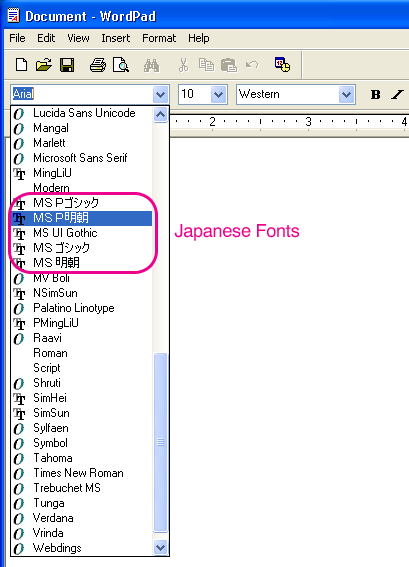The width and height of the screenshot is (409, 567).
Task: Select Vrinda font from list
Action: [82, 533]
